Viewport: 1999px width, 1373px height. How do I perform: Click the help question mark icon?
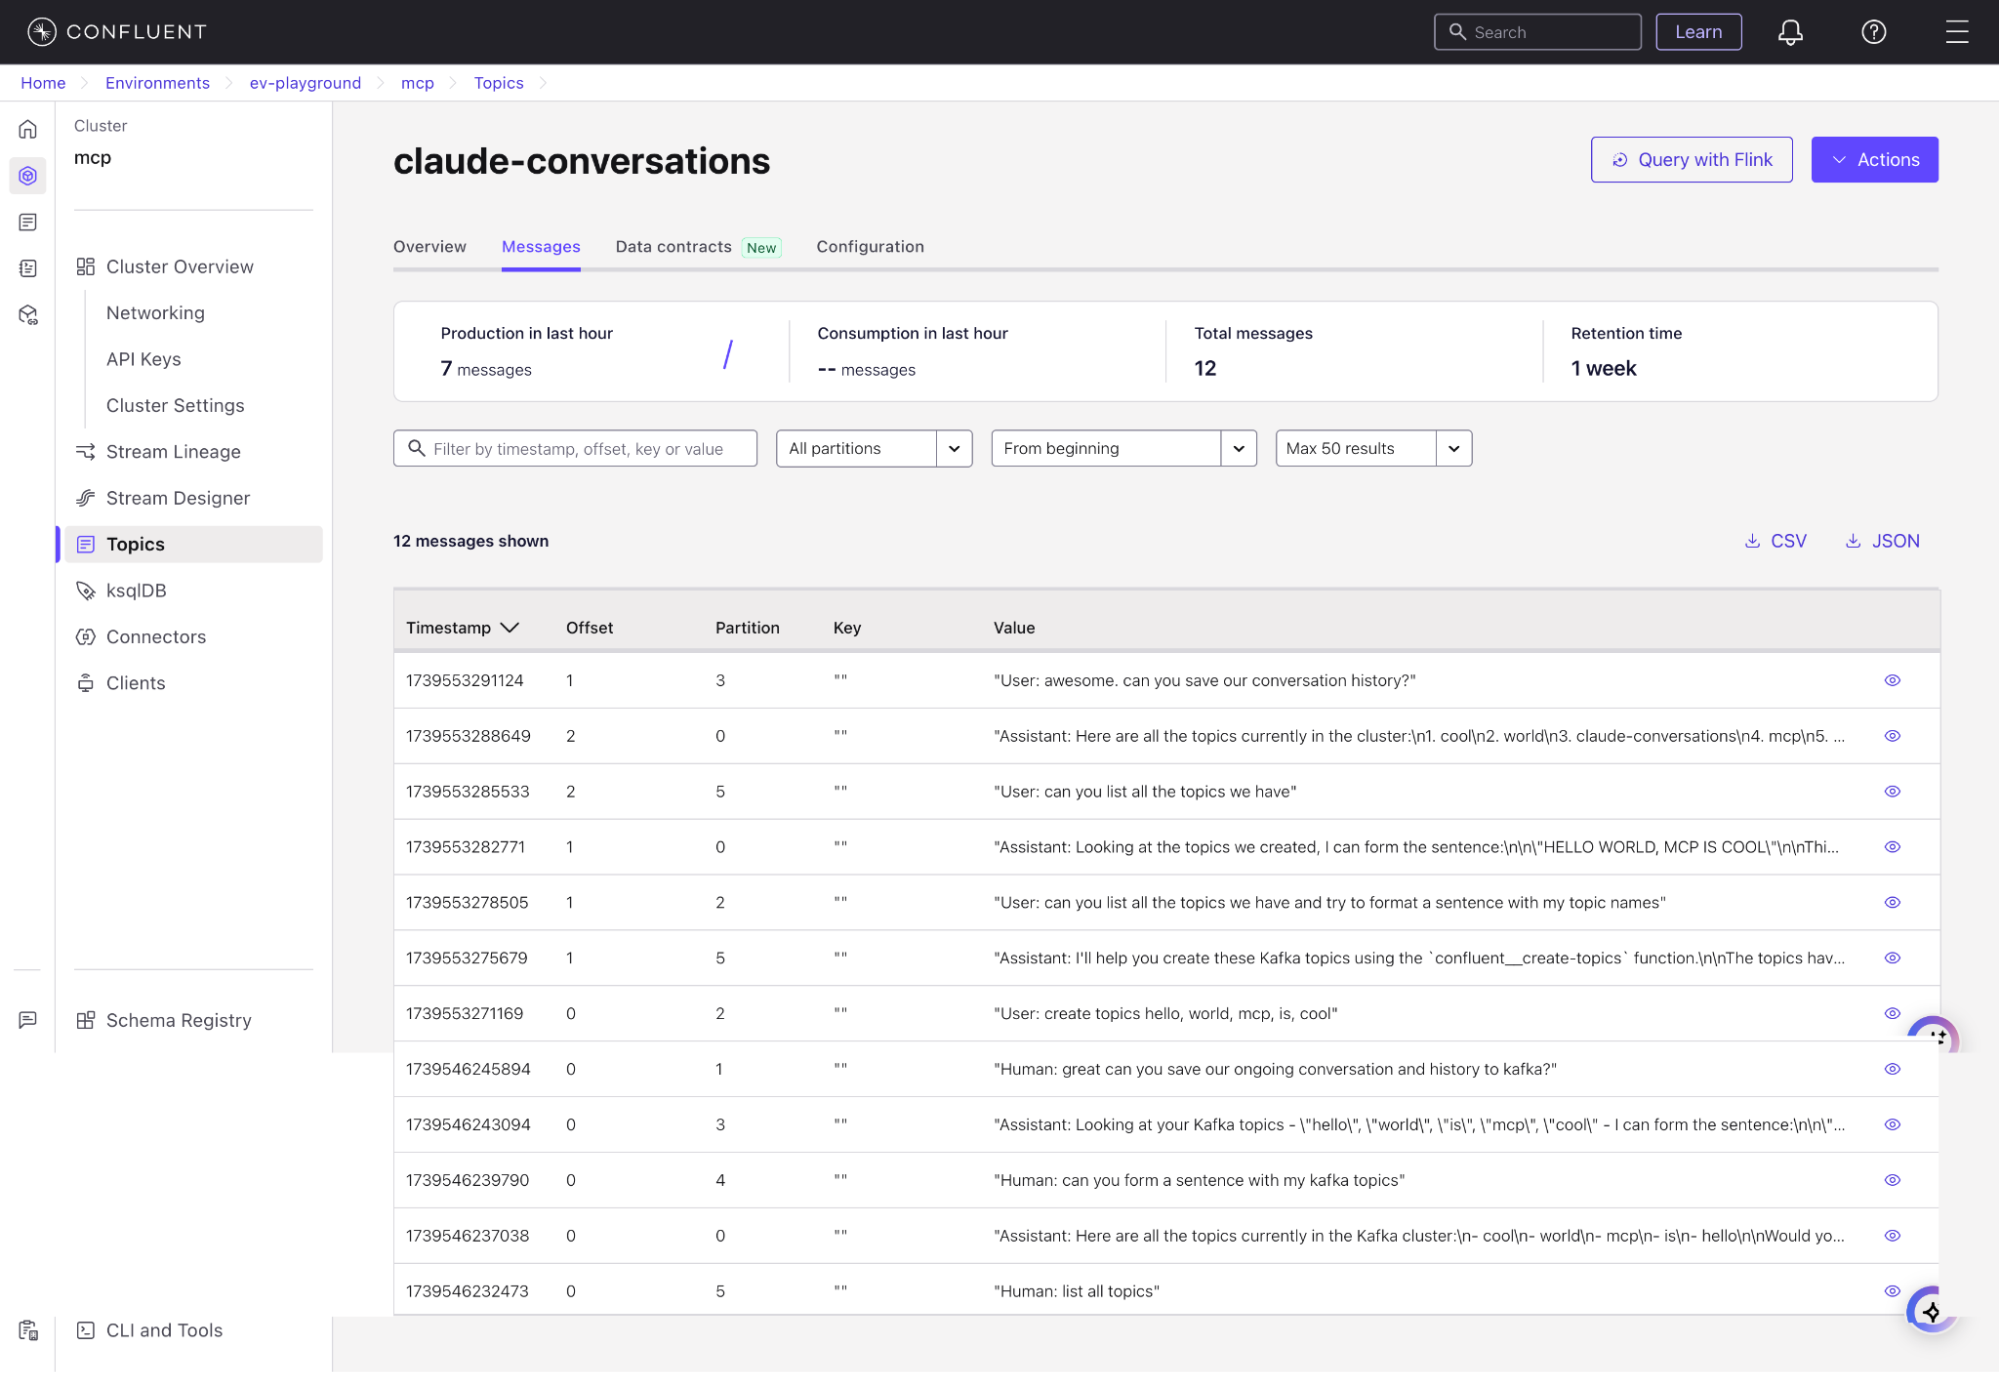1873,31
